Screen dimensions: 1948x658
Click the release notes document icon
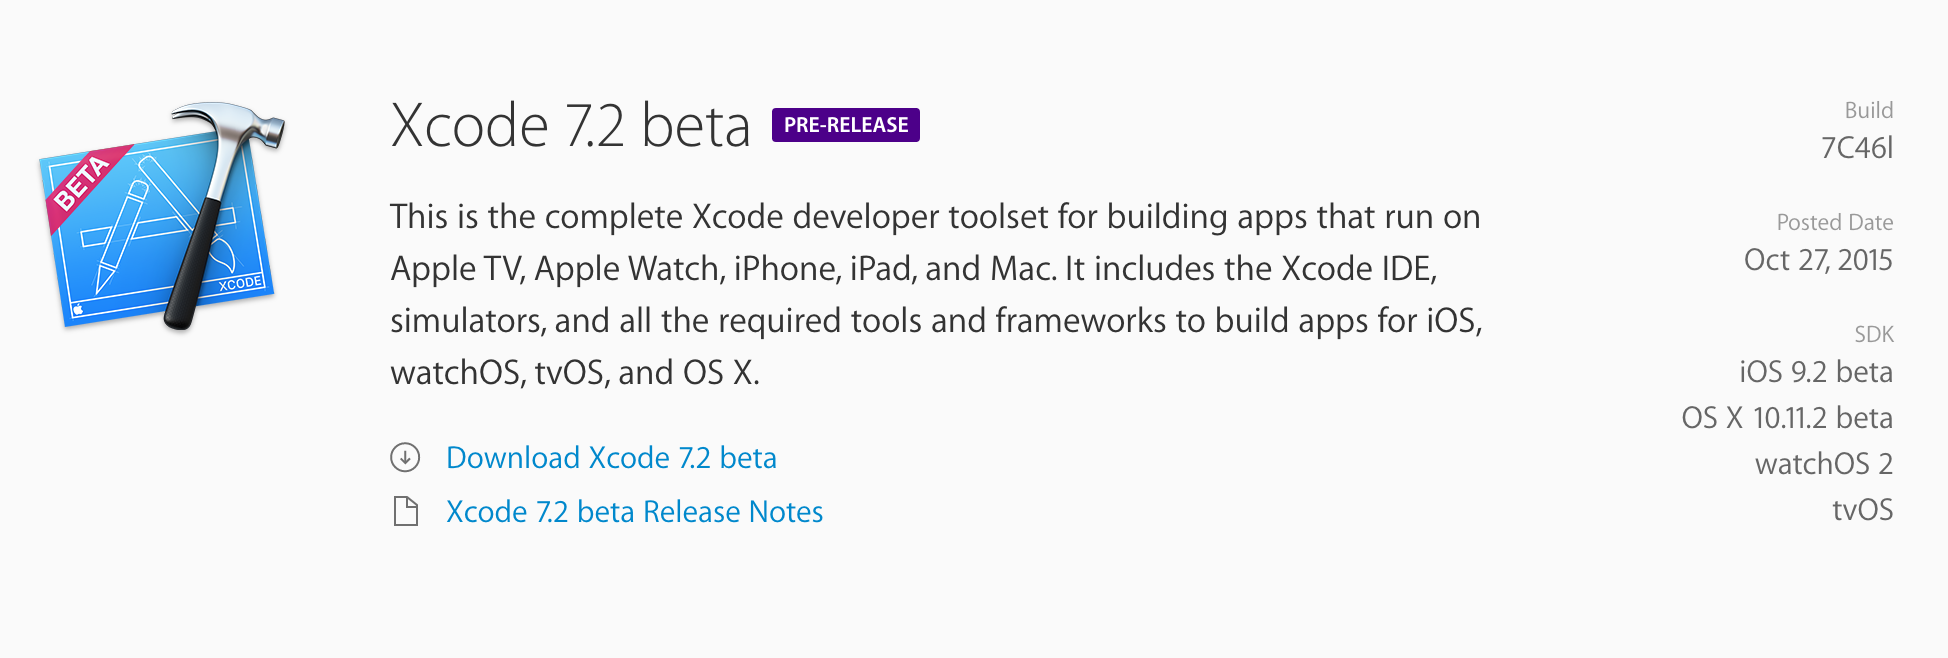tap(405, 512)
